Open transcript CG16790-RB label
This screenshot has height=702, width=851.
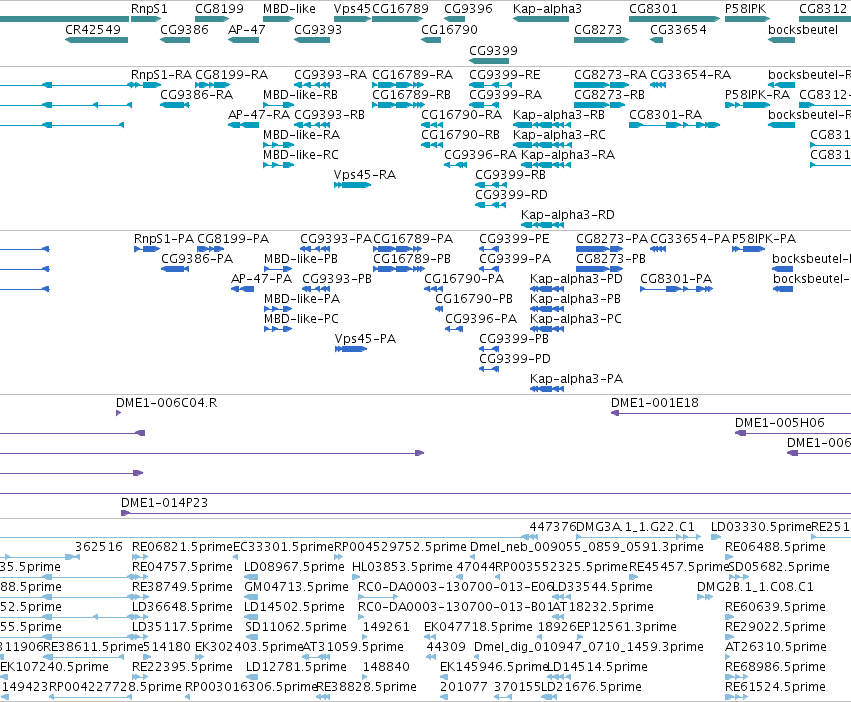(x=460, y=135)
